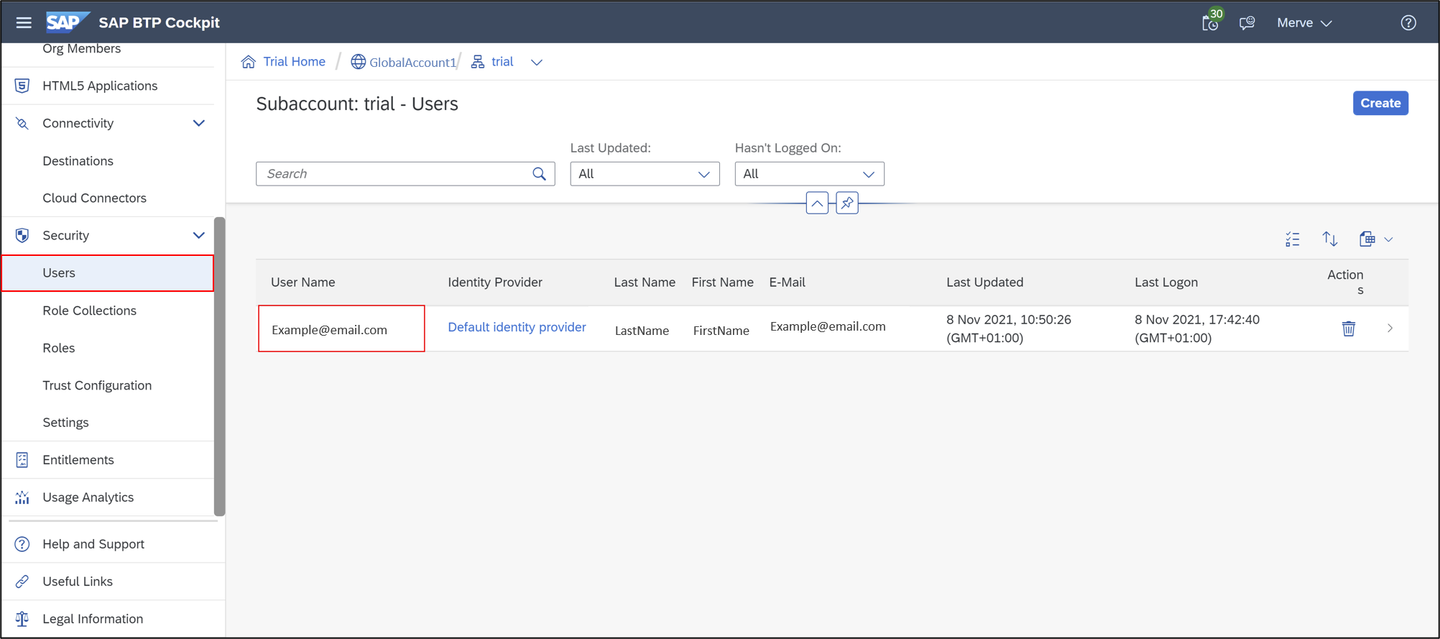The image size is (1440, 639).
Task: Click the Useful Links chain icon
Action: pos(22,581)
